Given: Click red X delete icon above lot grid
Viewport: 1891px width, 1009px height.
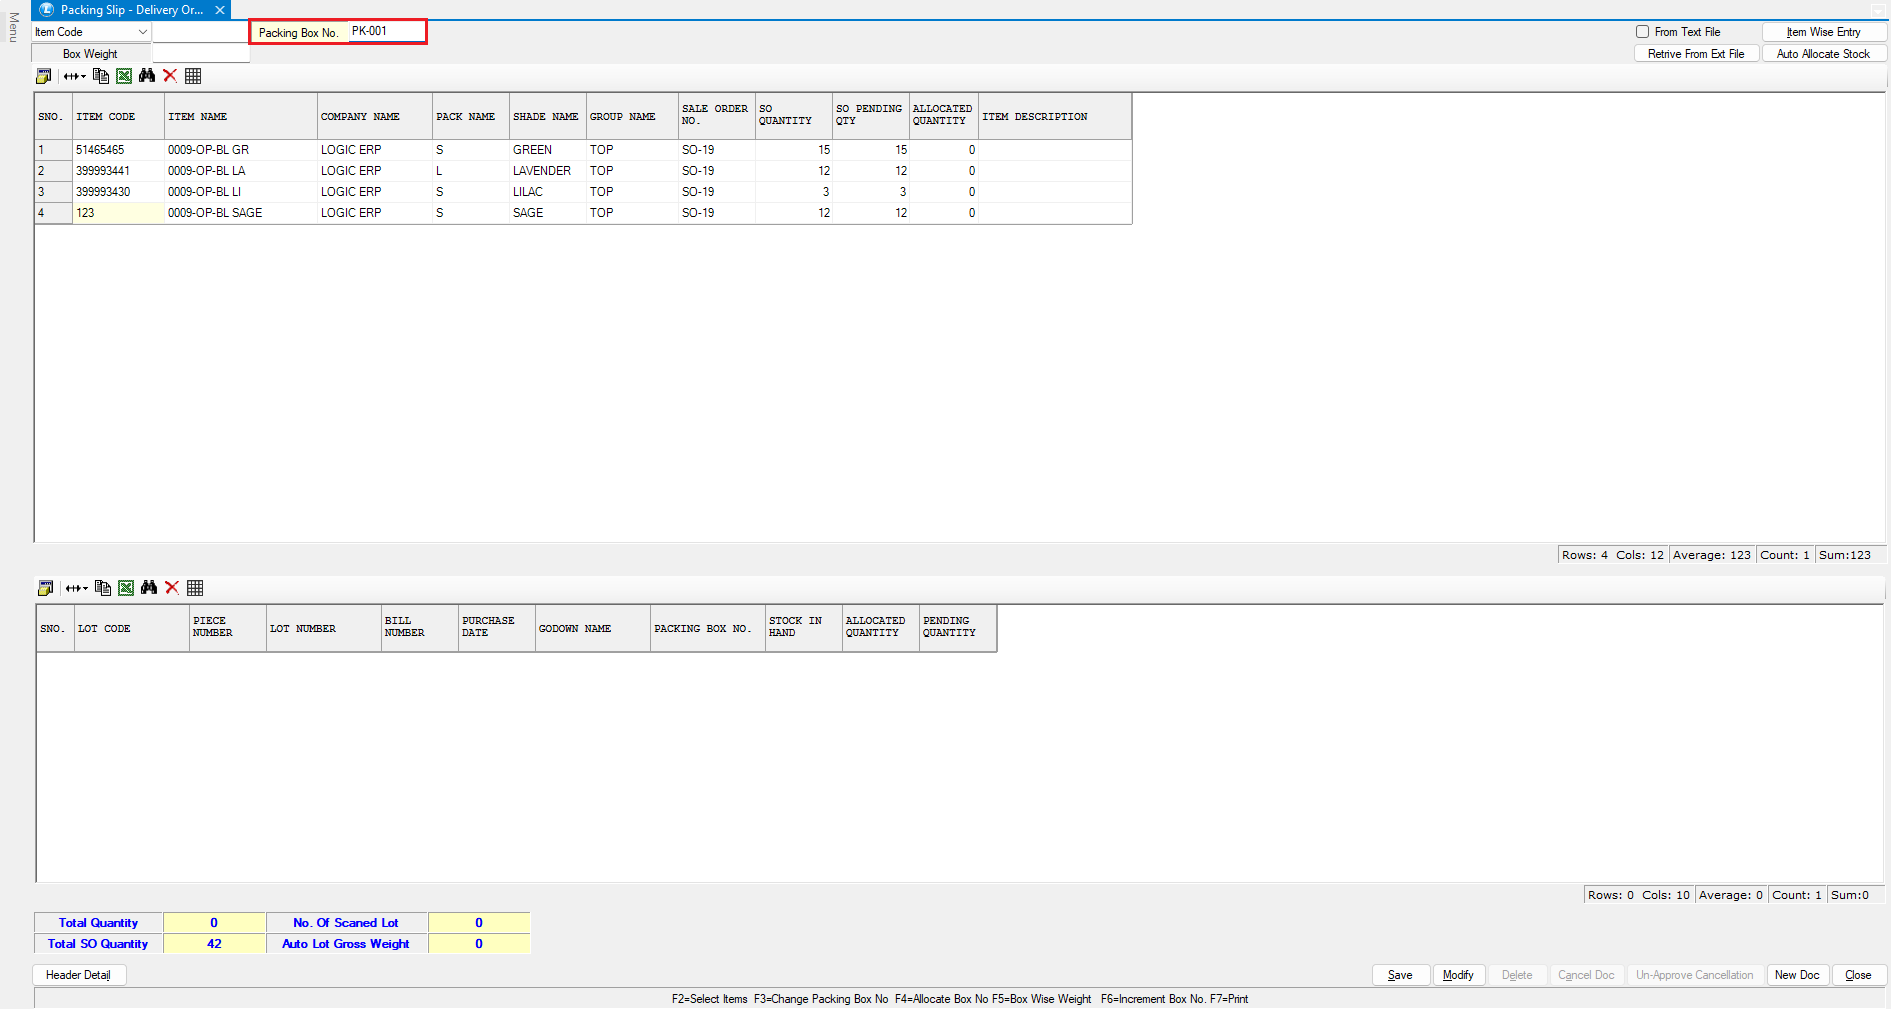Looking at the screenshot, I should [172, 588].
